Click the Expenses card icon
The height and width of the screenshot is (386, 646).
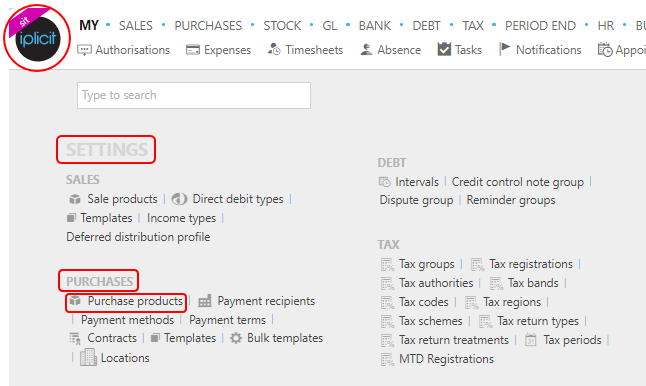tap(192, 50)
